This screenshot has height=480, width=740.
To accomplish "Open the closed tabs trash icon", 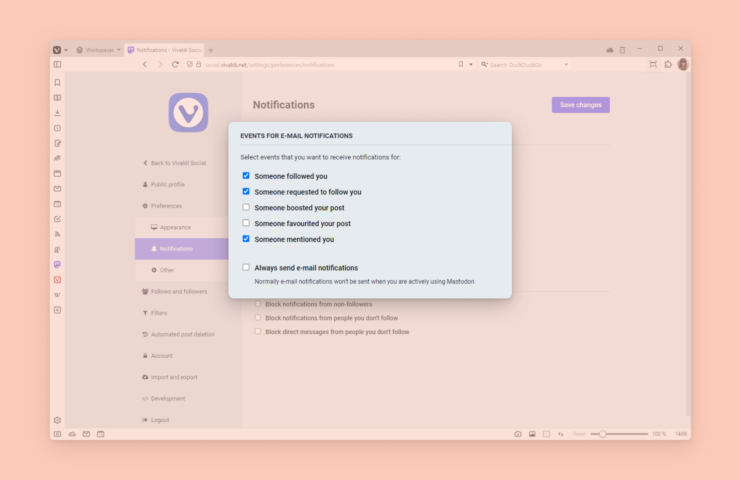I will (622, 50).
